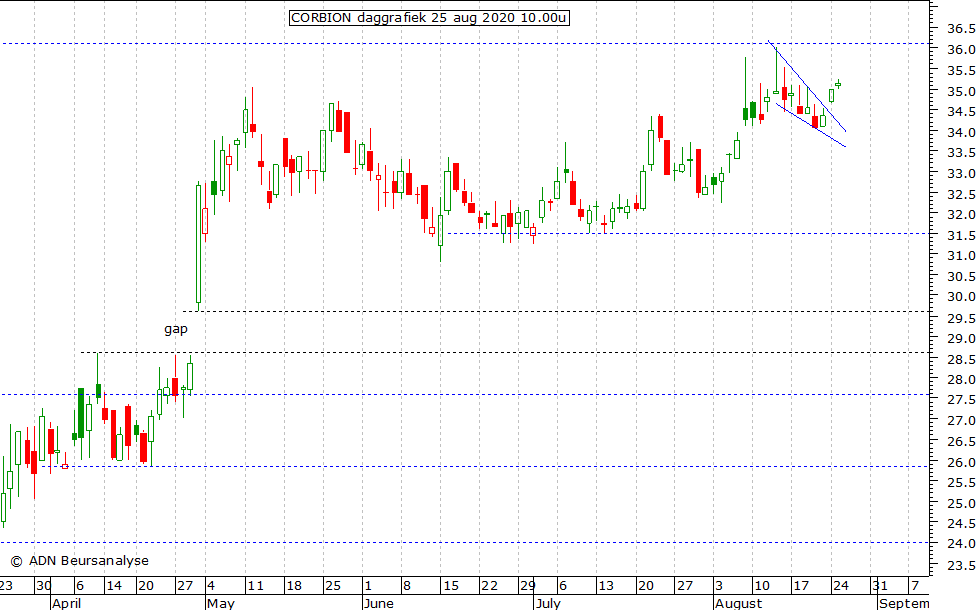This screenshot has width=980, height=610.
Task: Select the 23.5 price axis label
Action: pyautogui.click(x=961, y=566)
